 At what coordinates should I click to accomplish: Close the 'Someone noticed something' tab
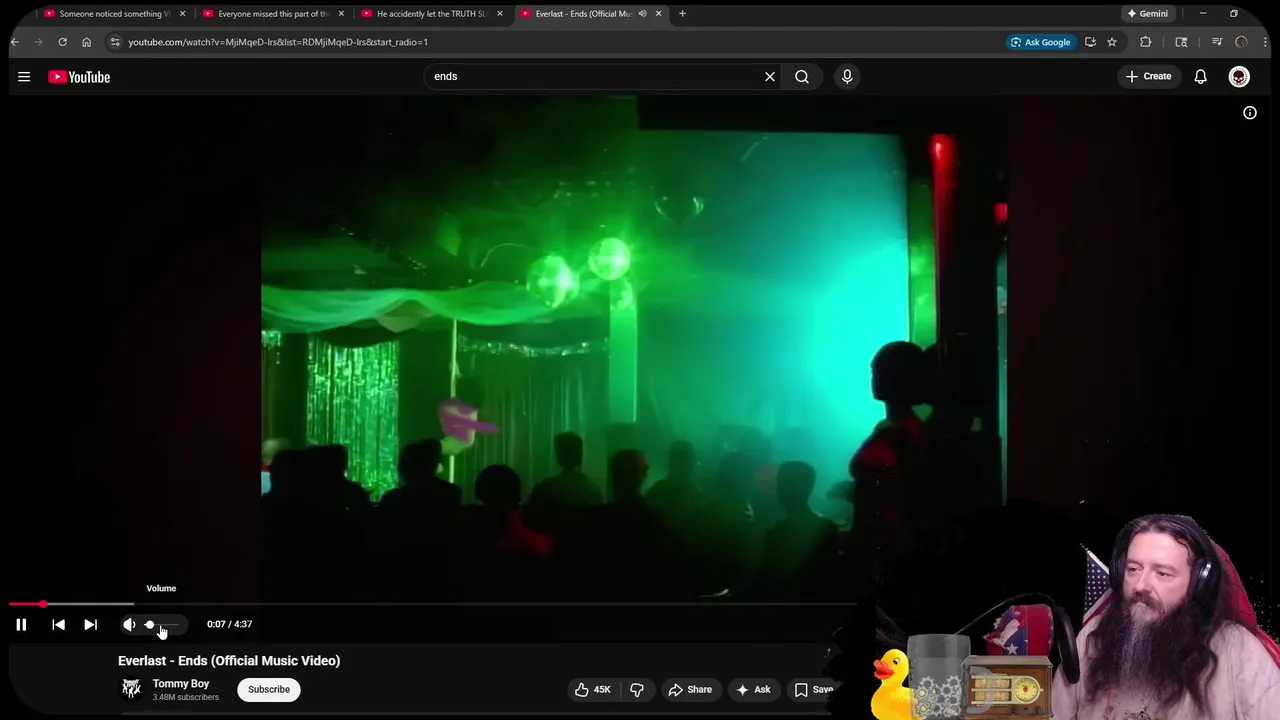(182, 14)
